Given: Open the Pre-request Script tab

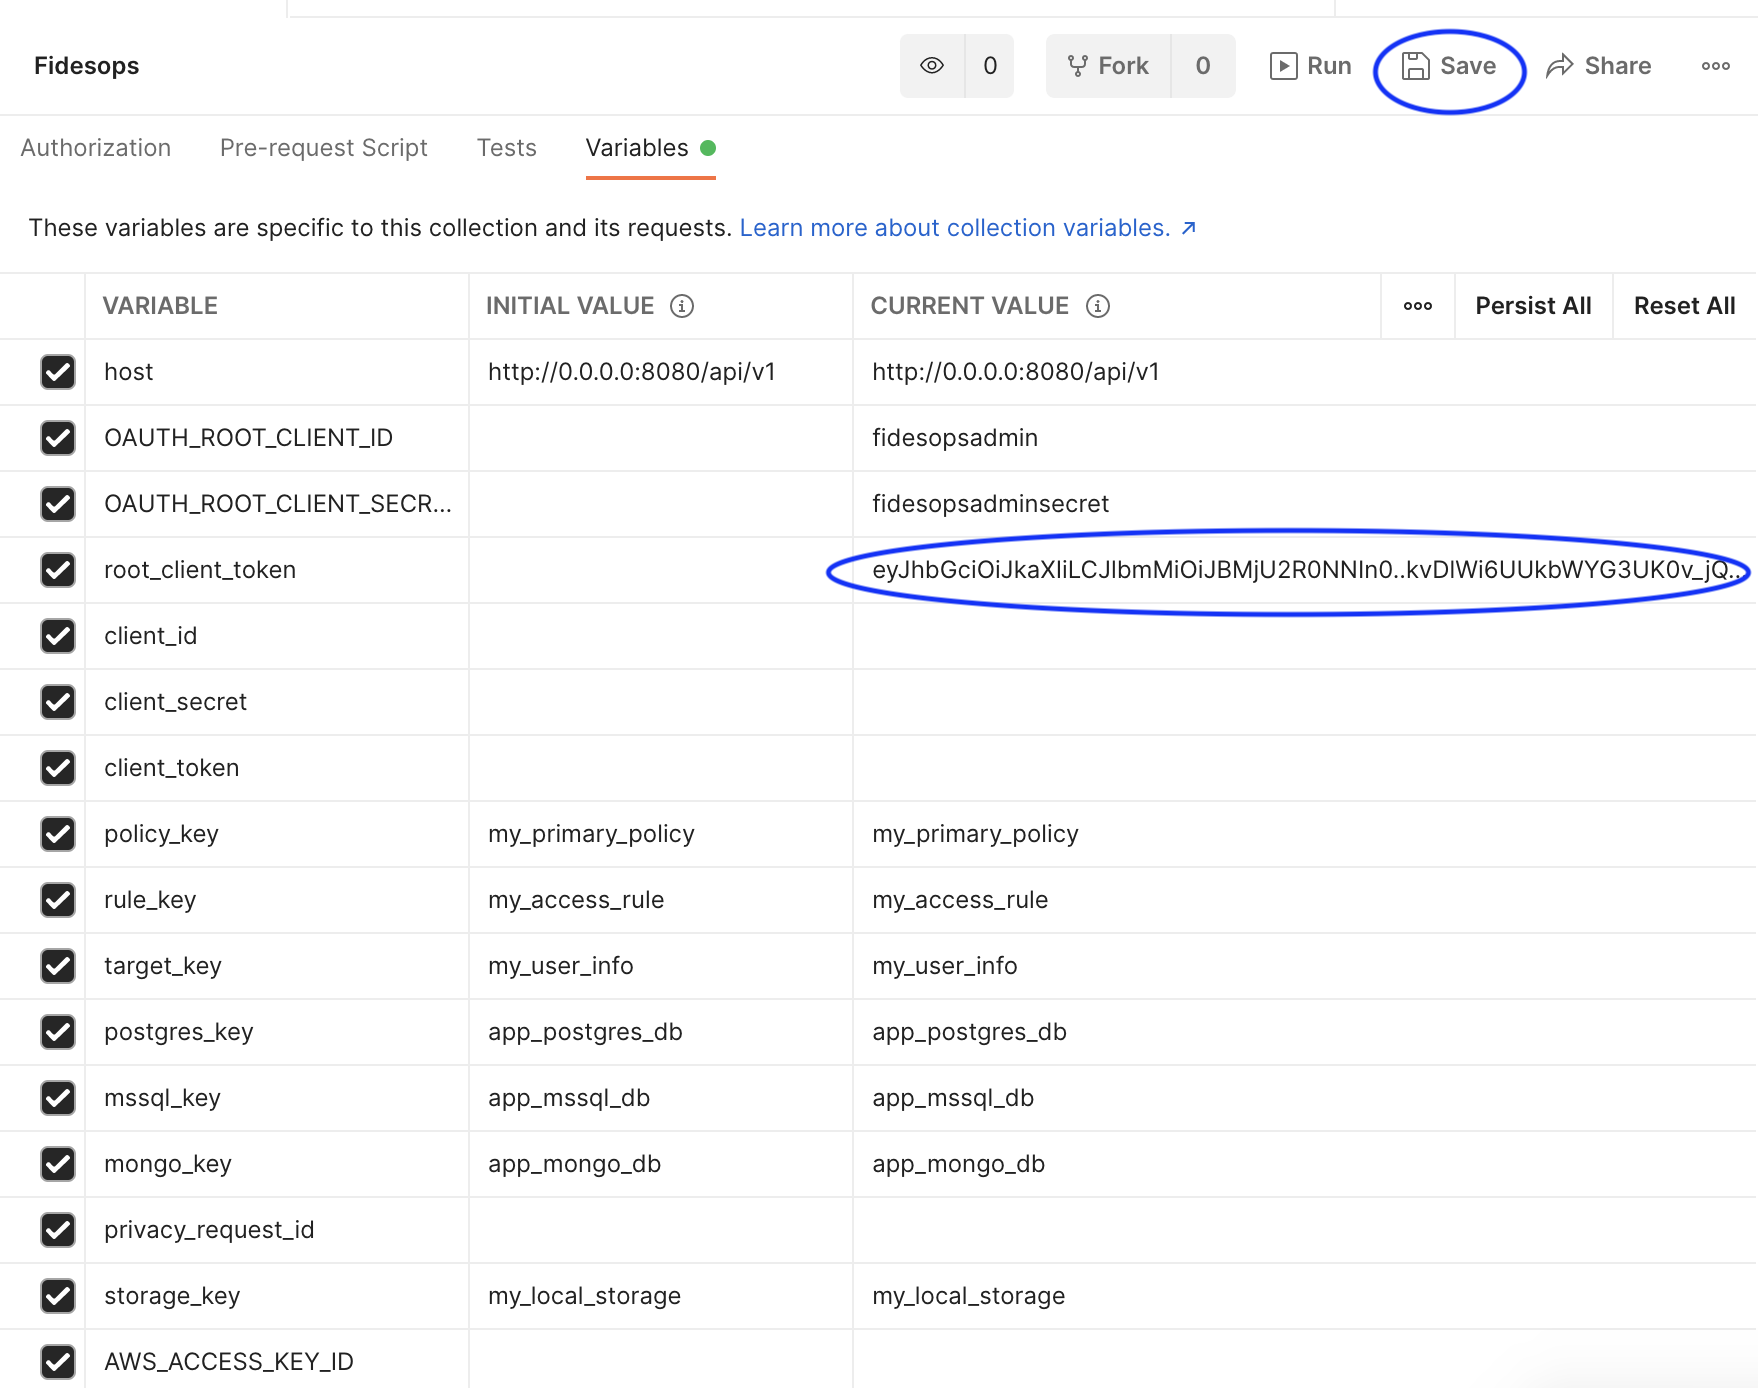Looking at the screenshot, I should click(x=323, y=147).
